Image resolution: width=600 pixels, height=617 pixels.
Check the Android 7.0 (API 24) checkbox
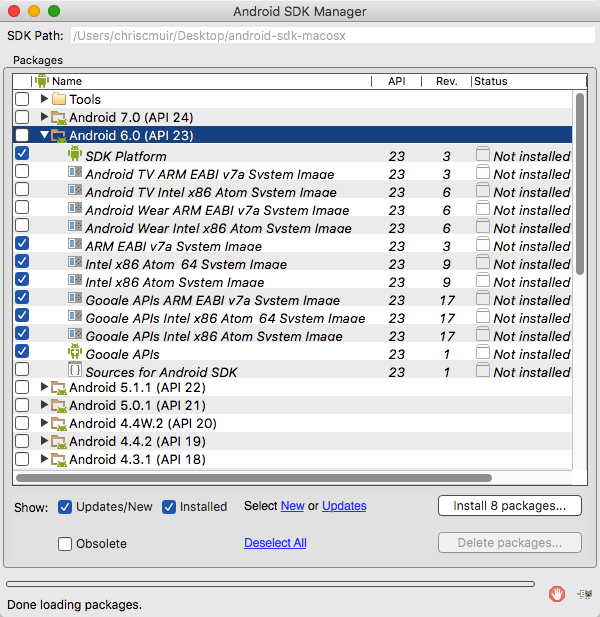[22, 117]
